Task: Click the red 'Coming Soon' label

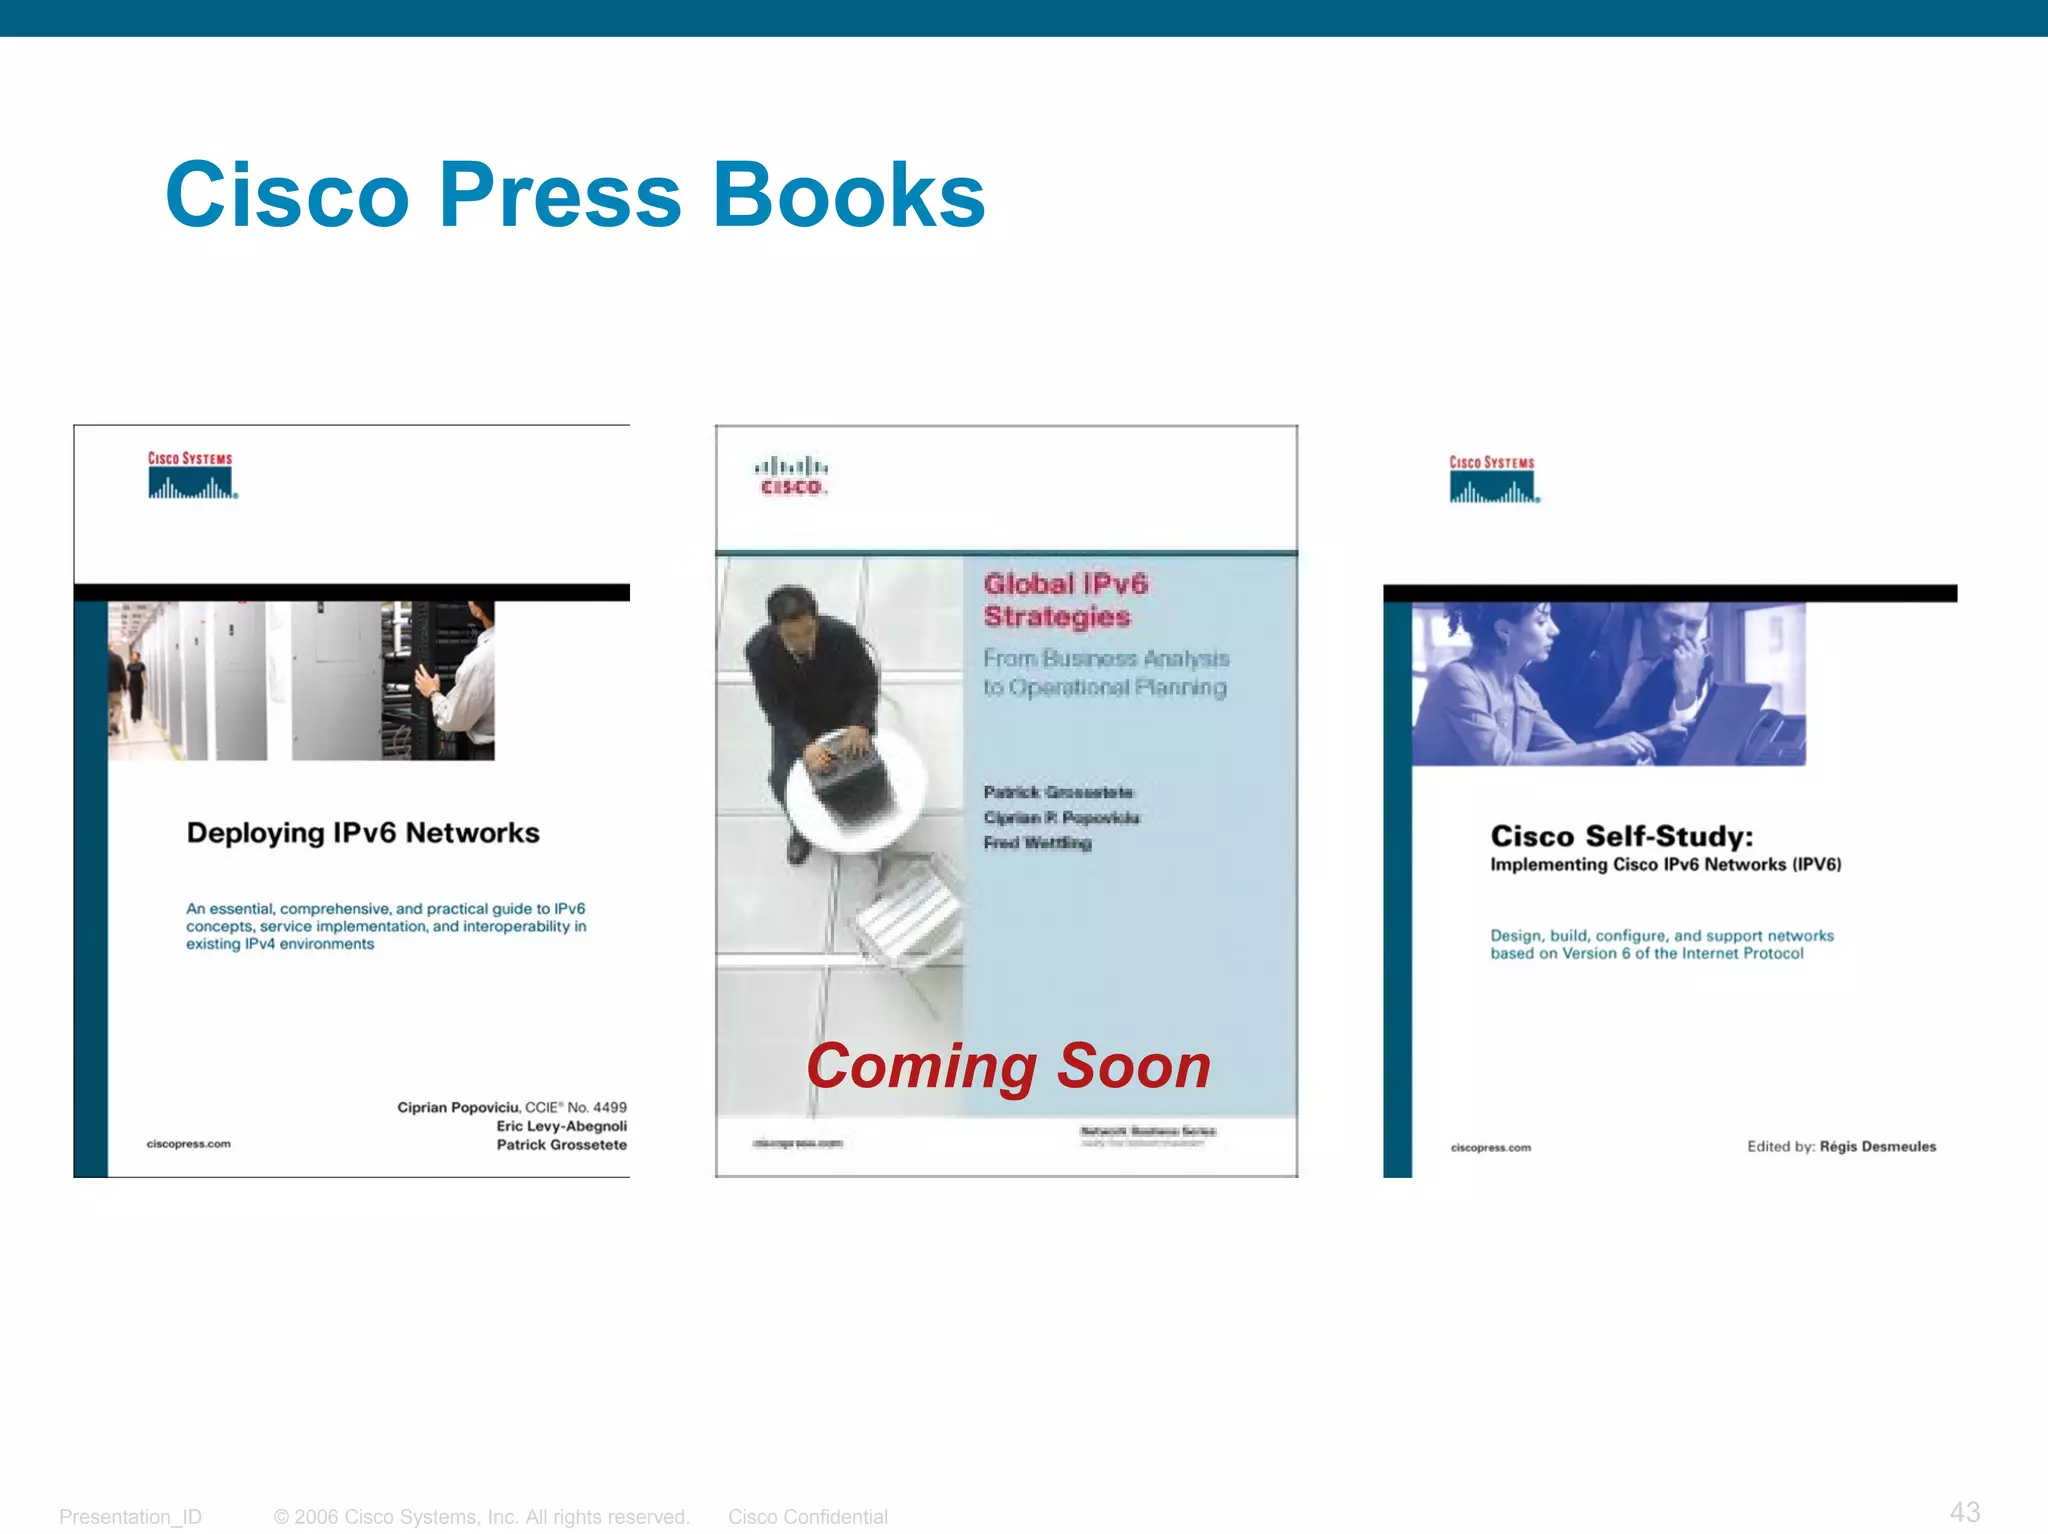Action: [1009, 1066]
